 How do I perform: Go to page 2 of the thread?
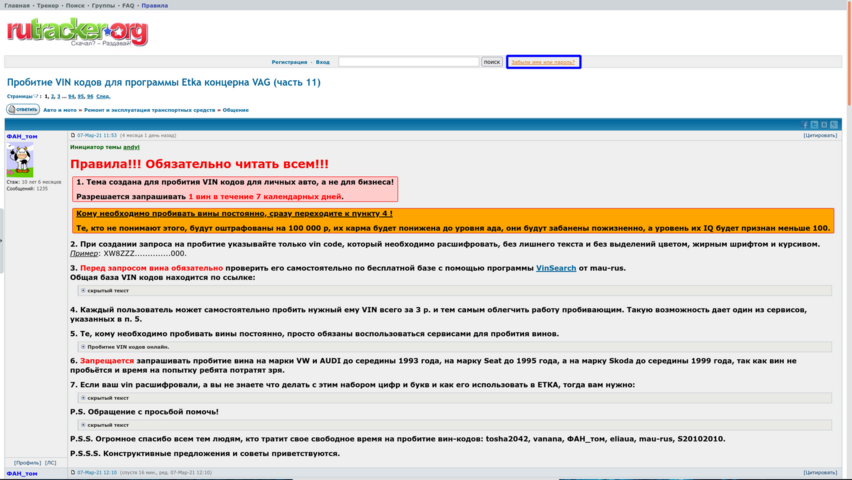click(53, 96)
